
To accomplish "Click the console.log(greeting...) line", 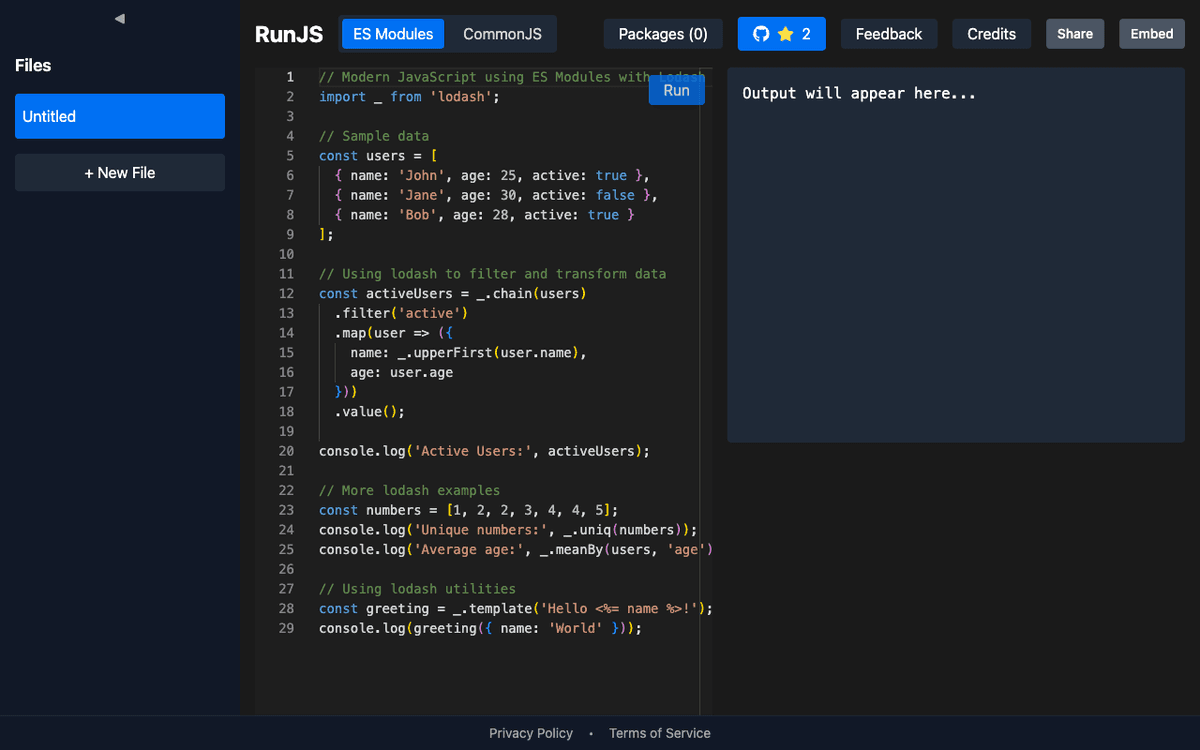I will [x=480, y=628].
